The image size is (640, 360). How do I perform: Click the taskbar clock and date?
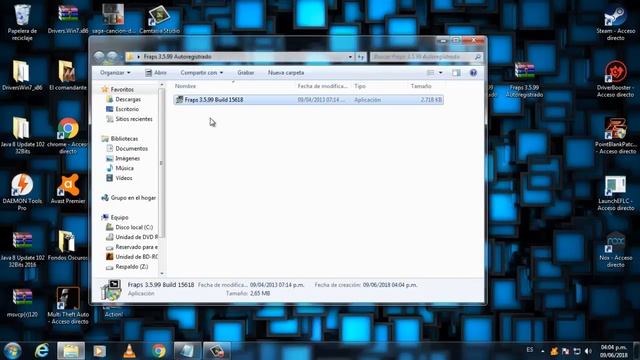pos(613,351)
